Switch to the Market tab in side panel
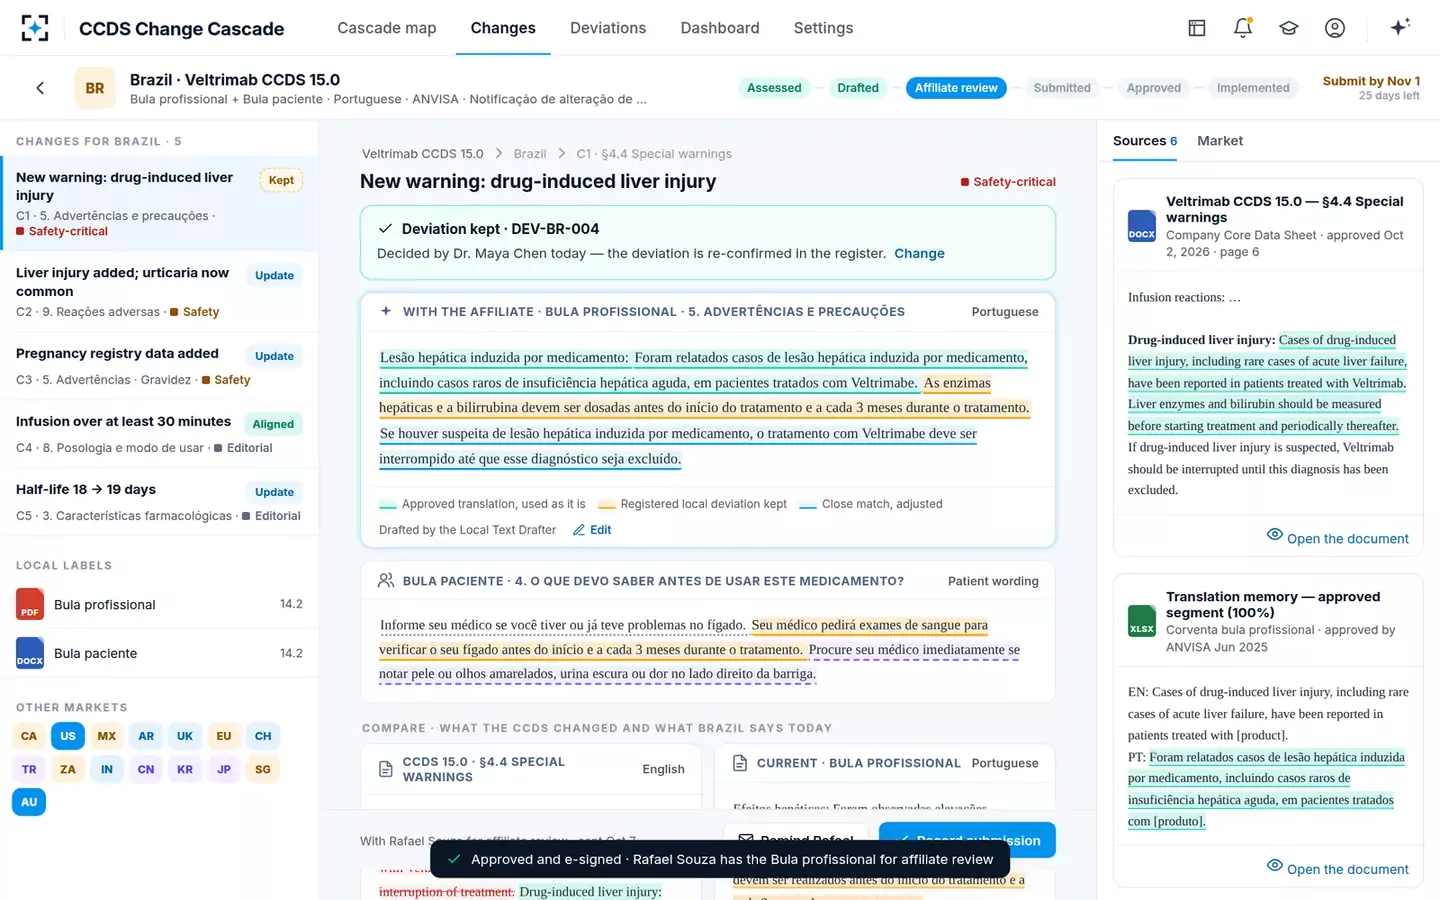1440x900 pixels. pyautogui.click(x=1220, y=141)
